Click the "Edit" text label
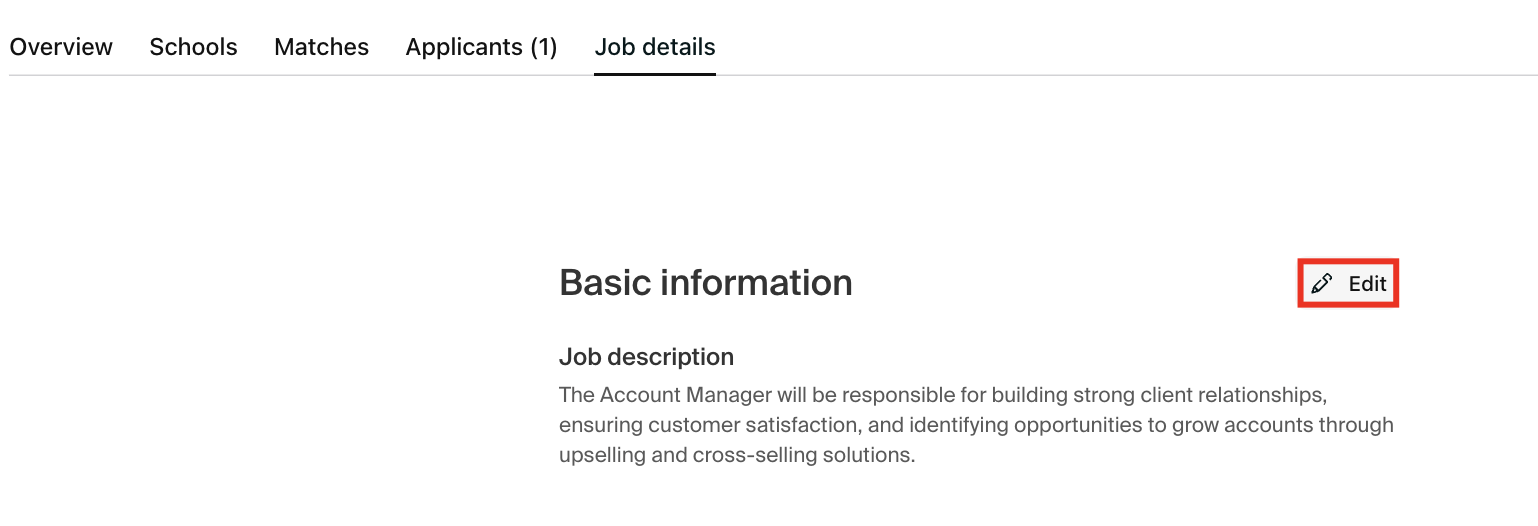This screenshot has height=526, width=1538. click(1367, 284)
